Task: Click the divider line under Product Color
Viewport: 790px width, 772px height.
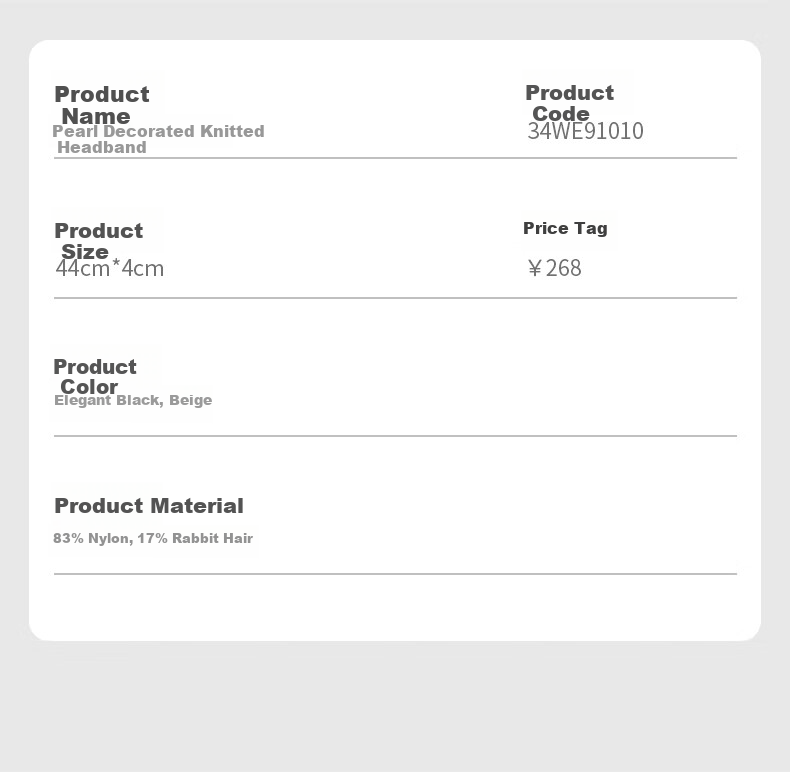Action: point(396,435)
